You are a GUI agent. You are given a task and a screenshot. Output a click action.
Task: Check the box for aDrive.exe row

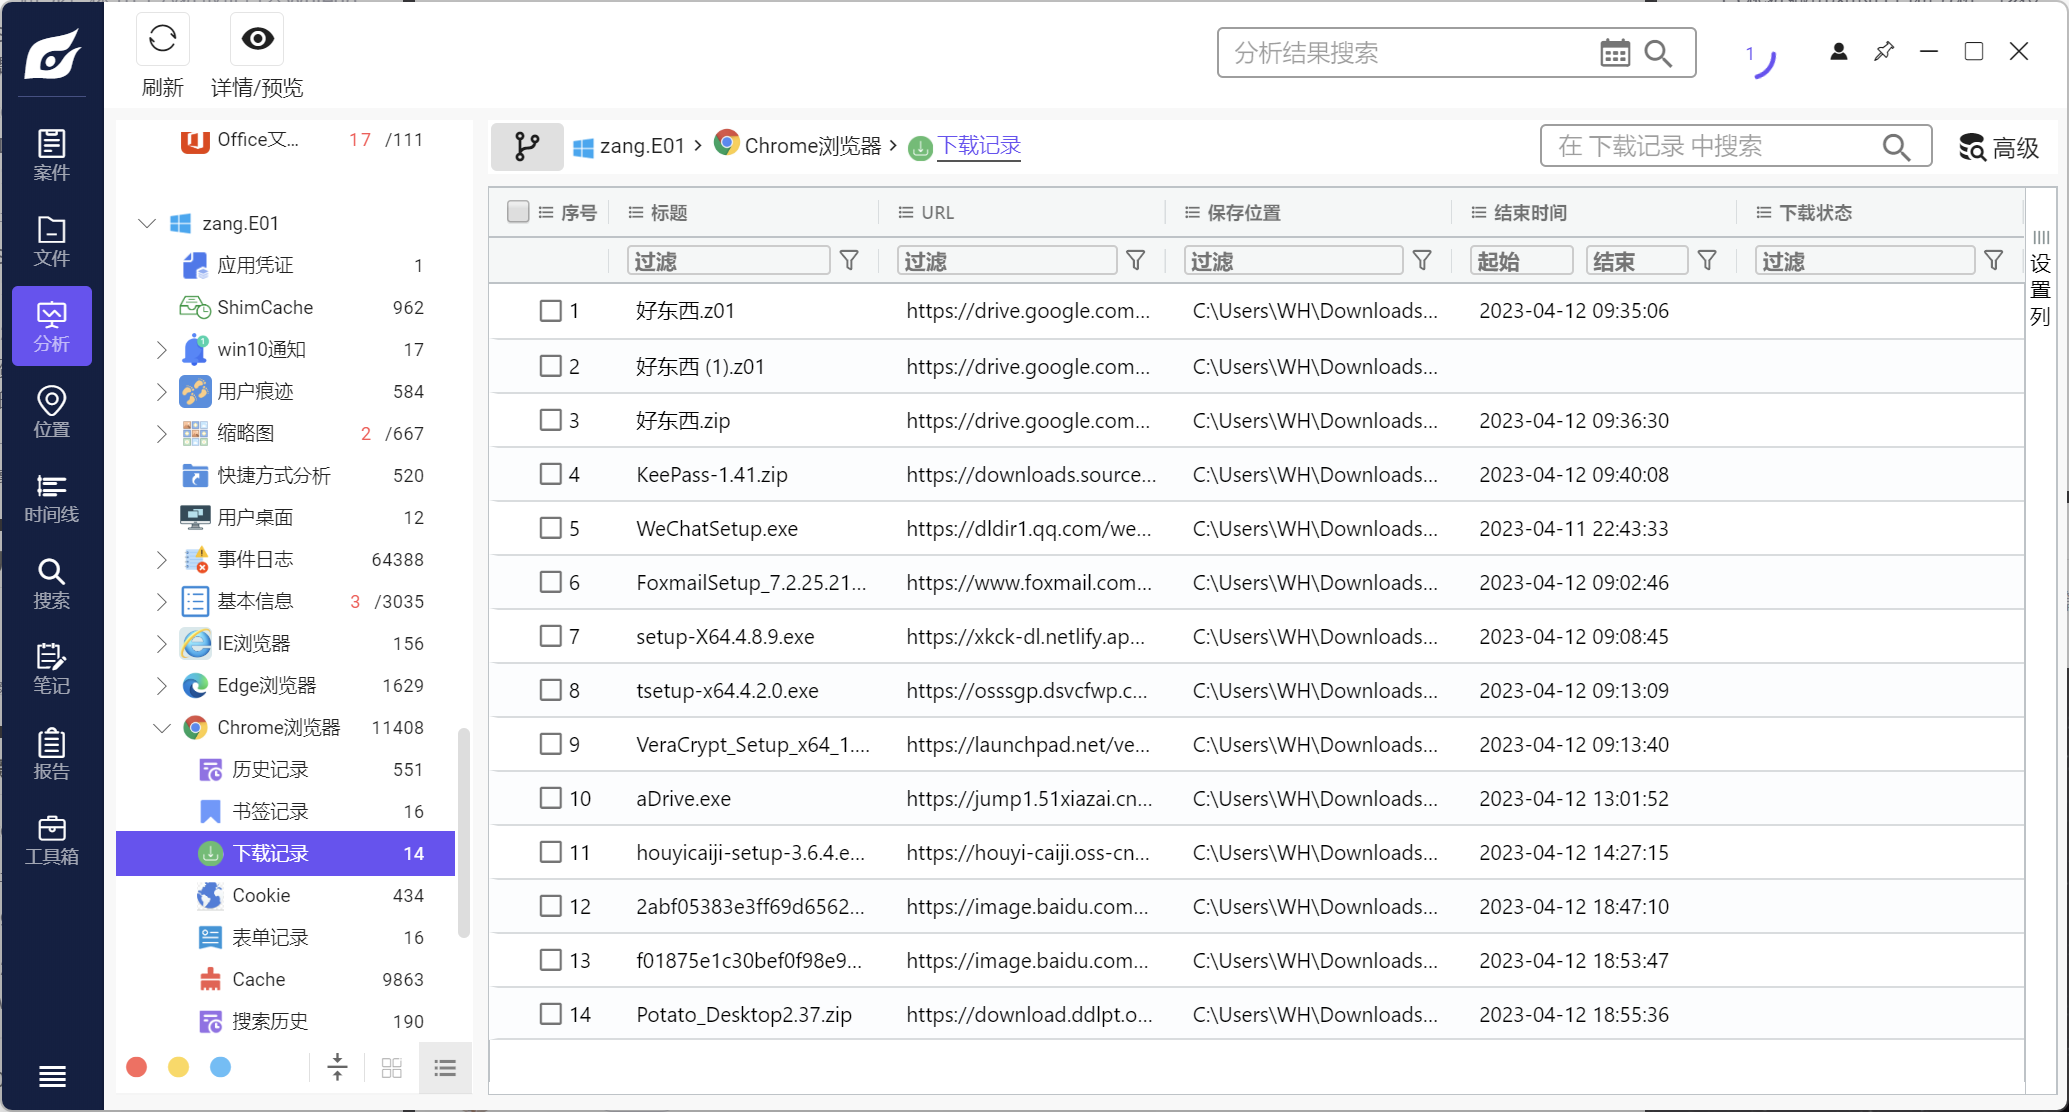[550, 798]
